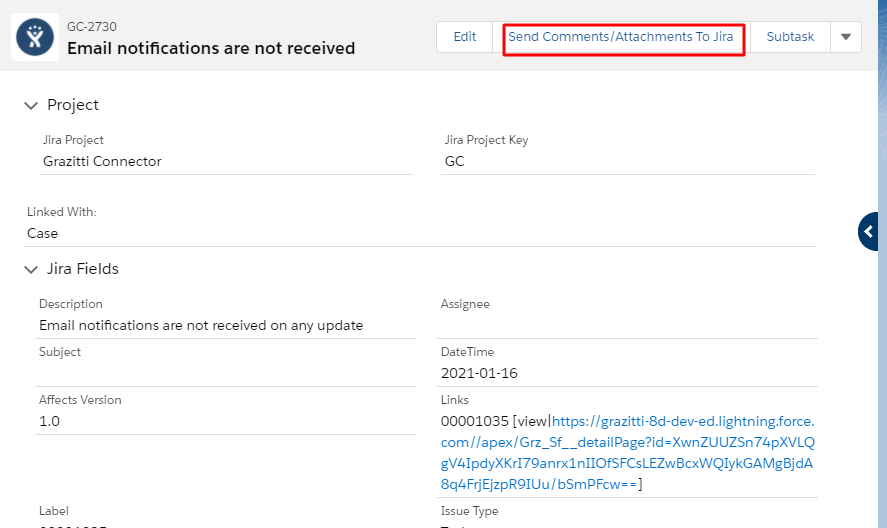Click the GC project key value
This screenshot has height=528, width=887.
point(454,161)
